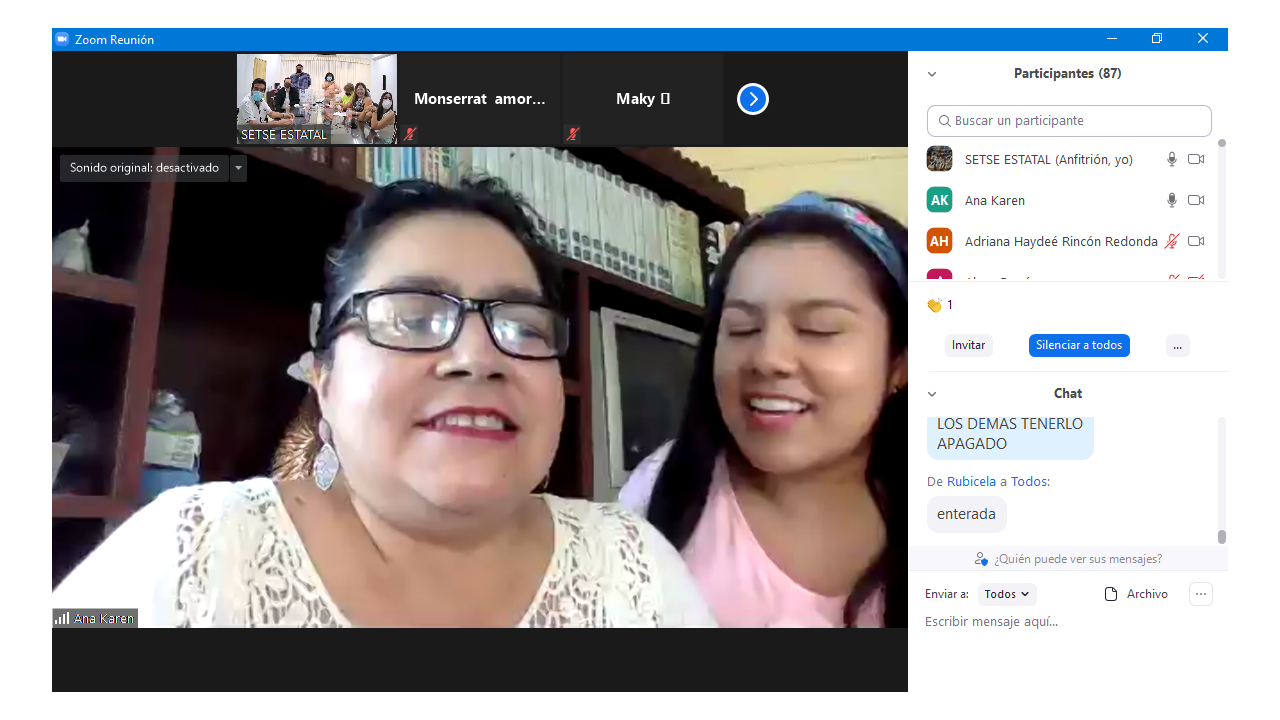Viewport: 1280px width, 720px height.
Task: Unmute Adriana Haydeé Rincón Redonda microphone
Action: [x=1172, y=241]
